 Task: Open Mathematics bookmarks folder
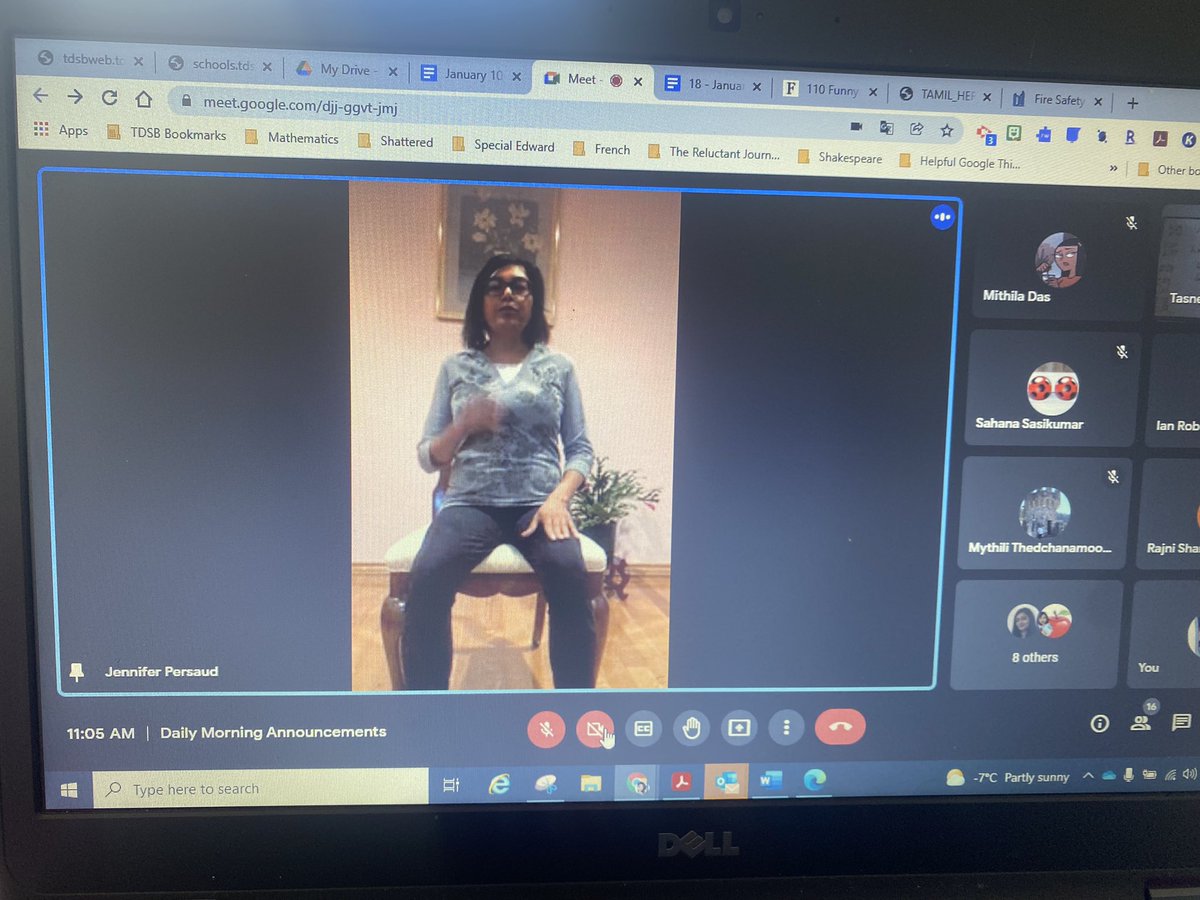point(292,138)
